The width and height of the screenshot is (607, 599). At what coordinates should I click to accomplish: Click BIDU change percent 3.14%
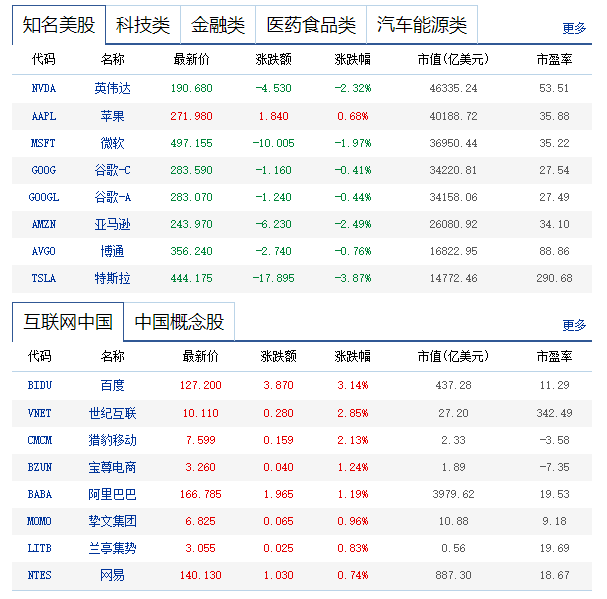coord(353,386)
